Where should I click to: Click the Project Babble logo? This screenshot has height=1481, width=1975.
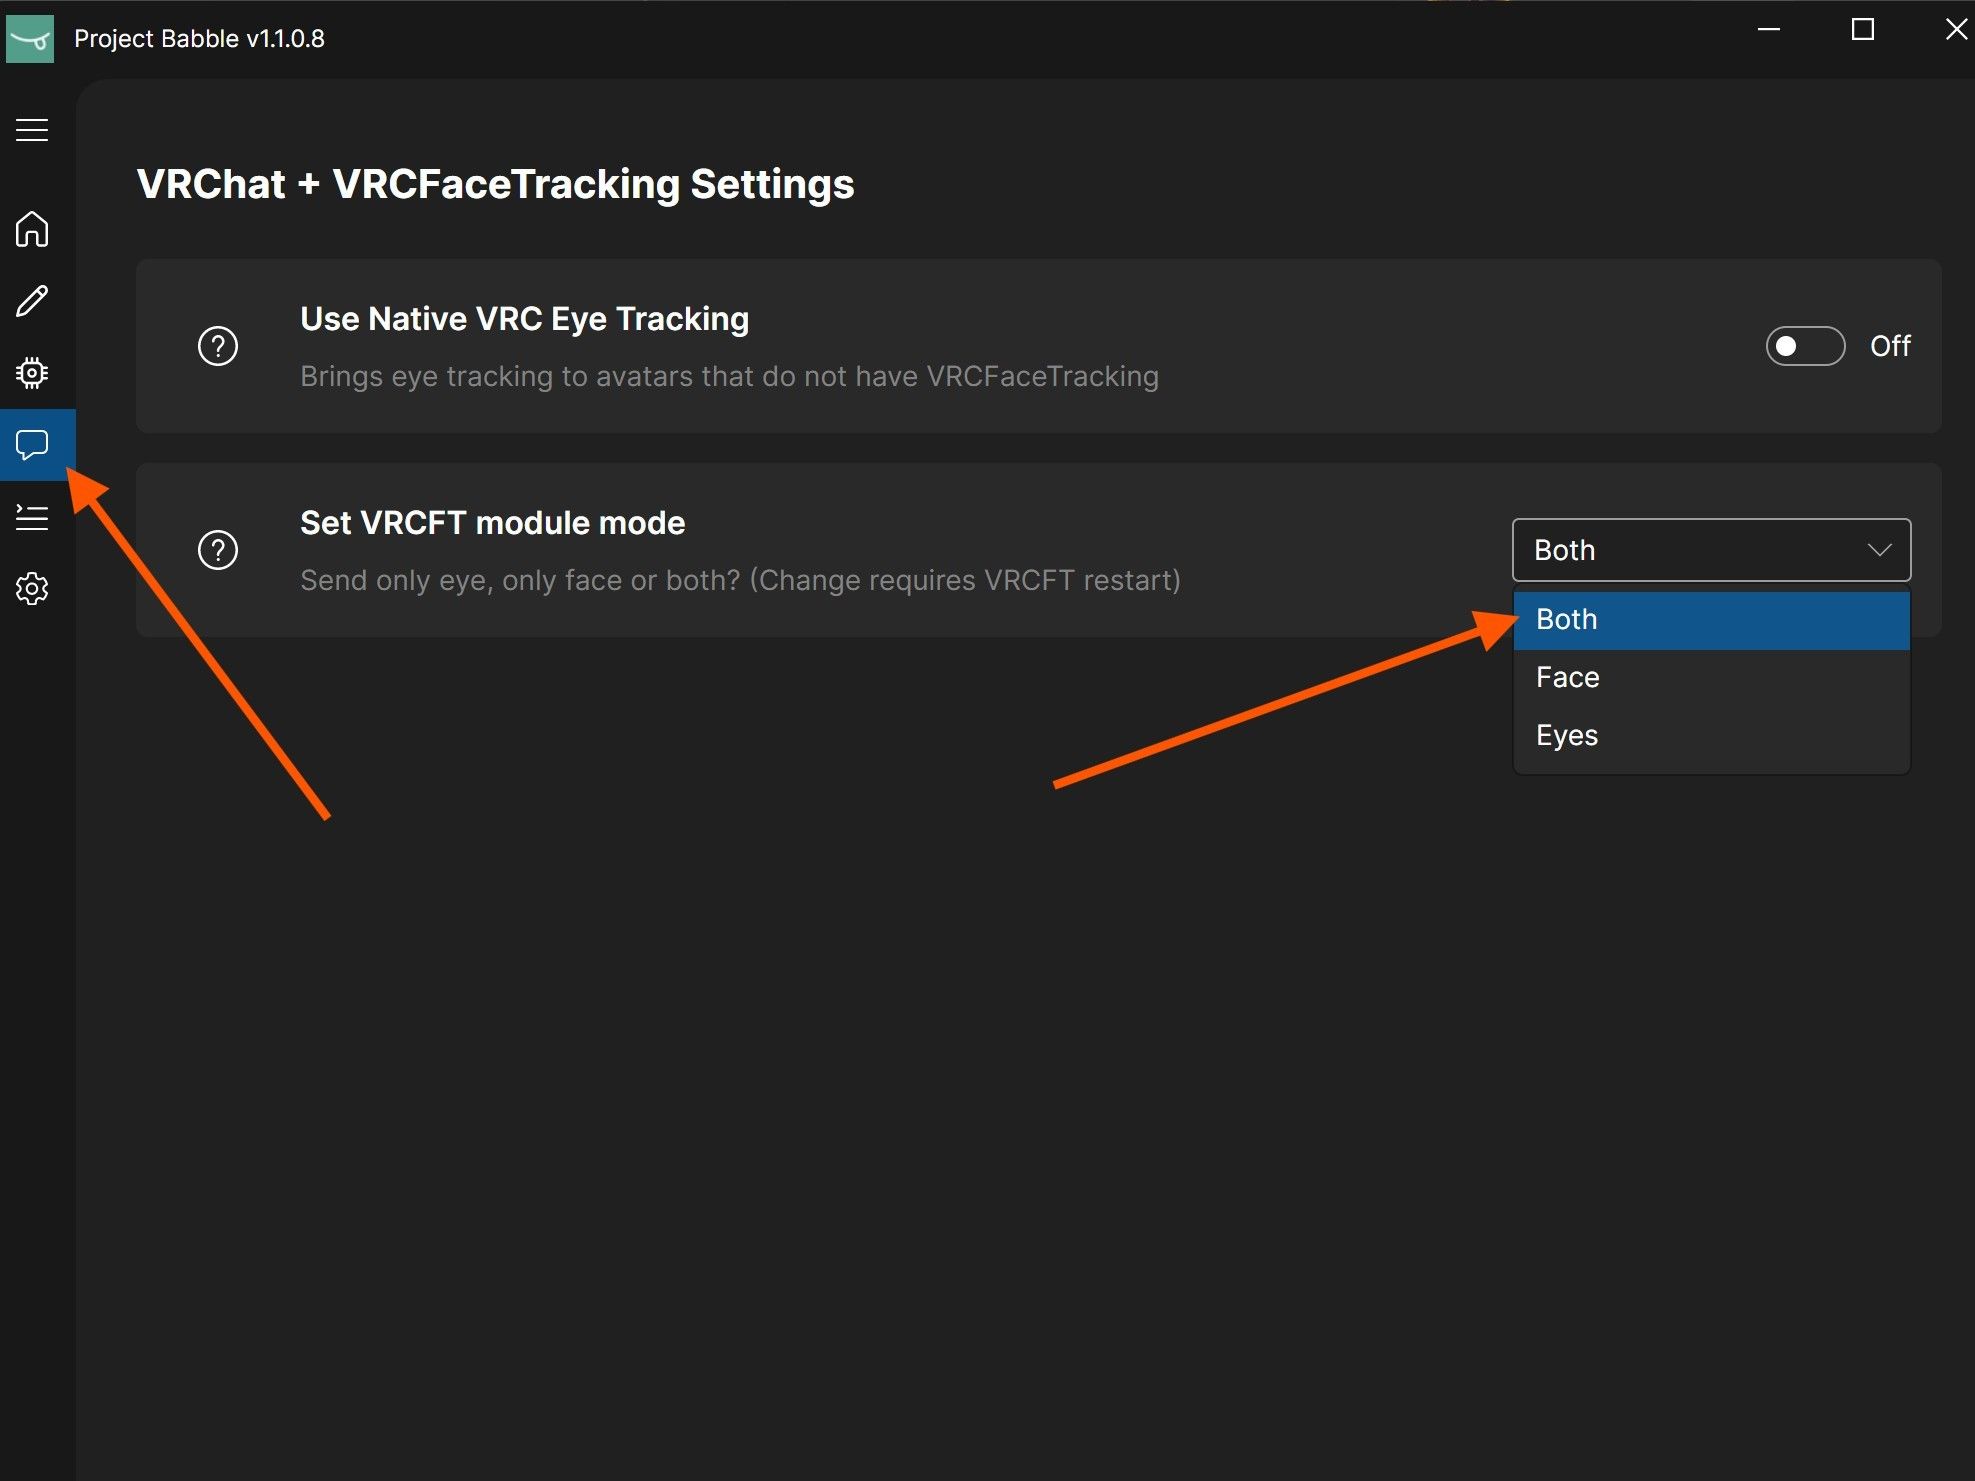(30, 37)
